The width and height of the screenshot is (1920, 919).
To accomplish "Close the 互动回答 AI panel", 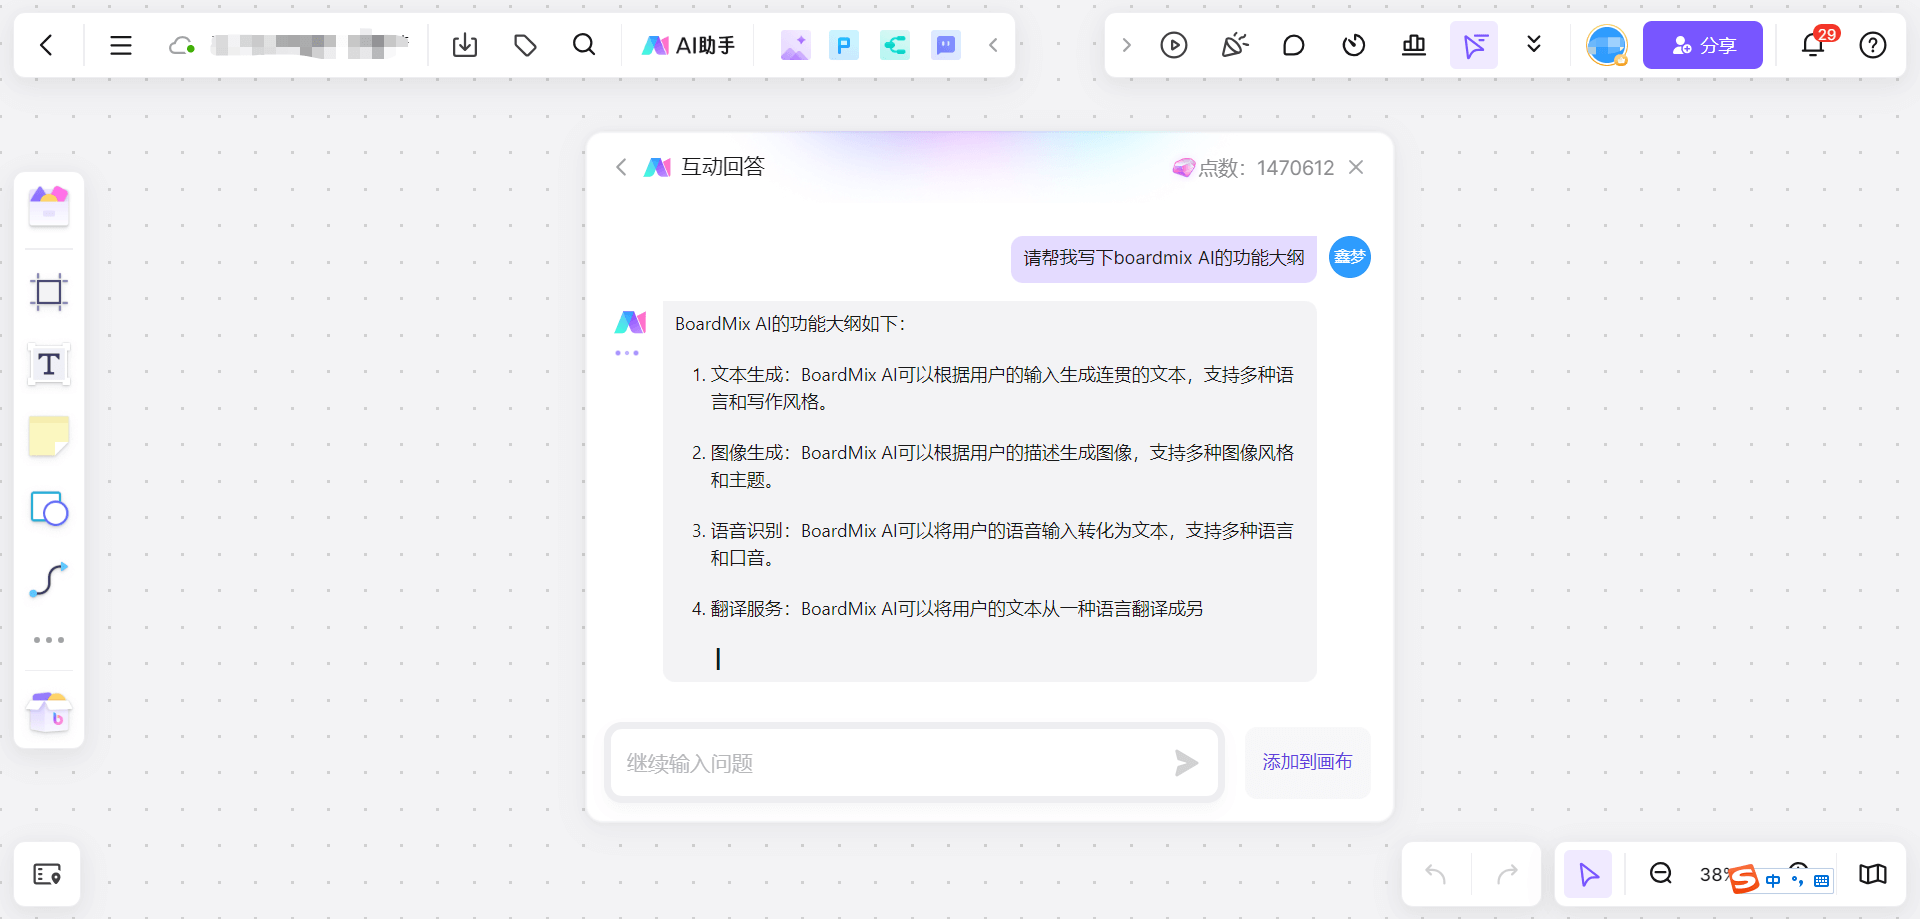I will [x=1356, y=167].
